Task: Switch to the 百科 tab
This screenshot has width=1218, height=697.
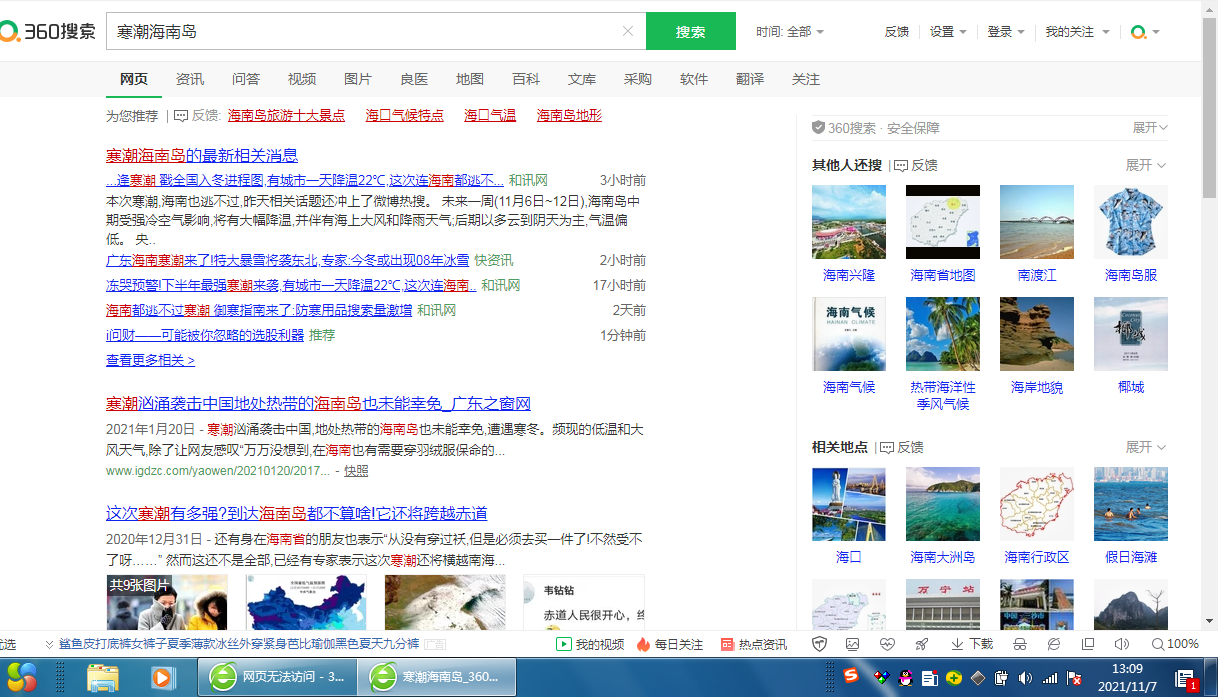Action: coord(526,79)
